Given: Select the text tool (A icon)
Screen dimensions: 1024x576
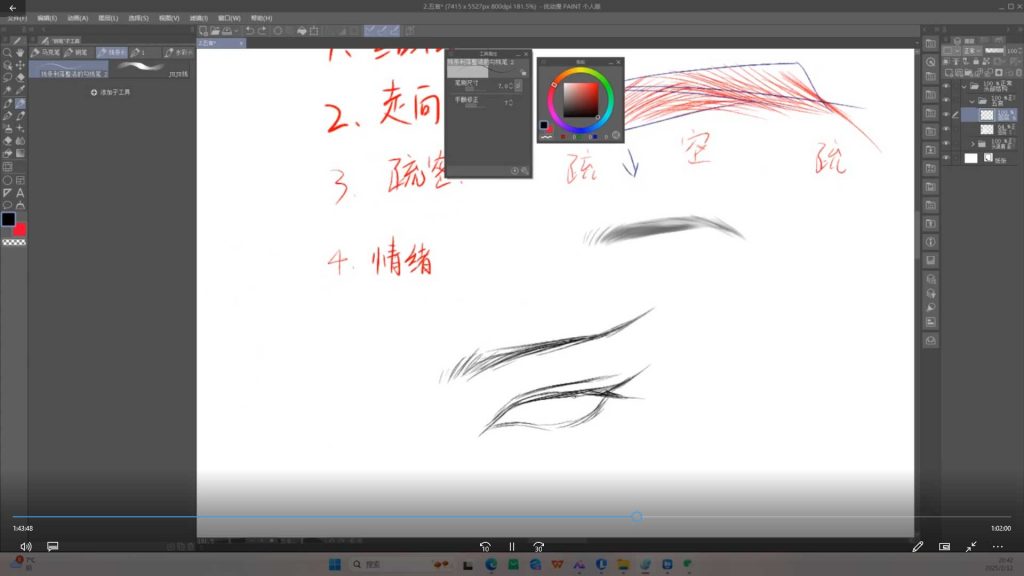Looking at the screenshot, I should pos(20,192).
